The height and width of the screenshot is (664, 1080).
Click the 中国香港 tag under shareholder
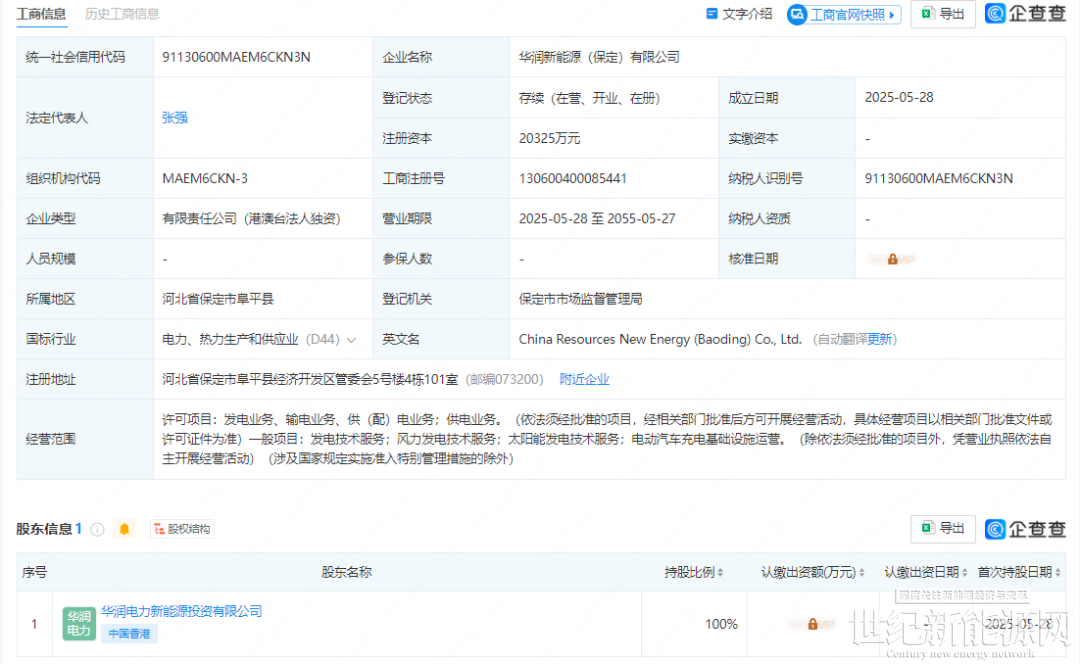coord(129,634)
